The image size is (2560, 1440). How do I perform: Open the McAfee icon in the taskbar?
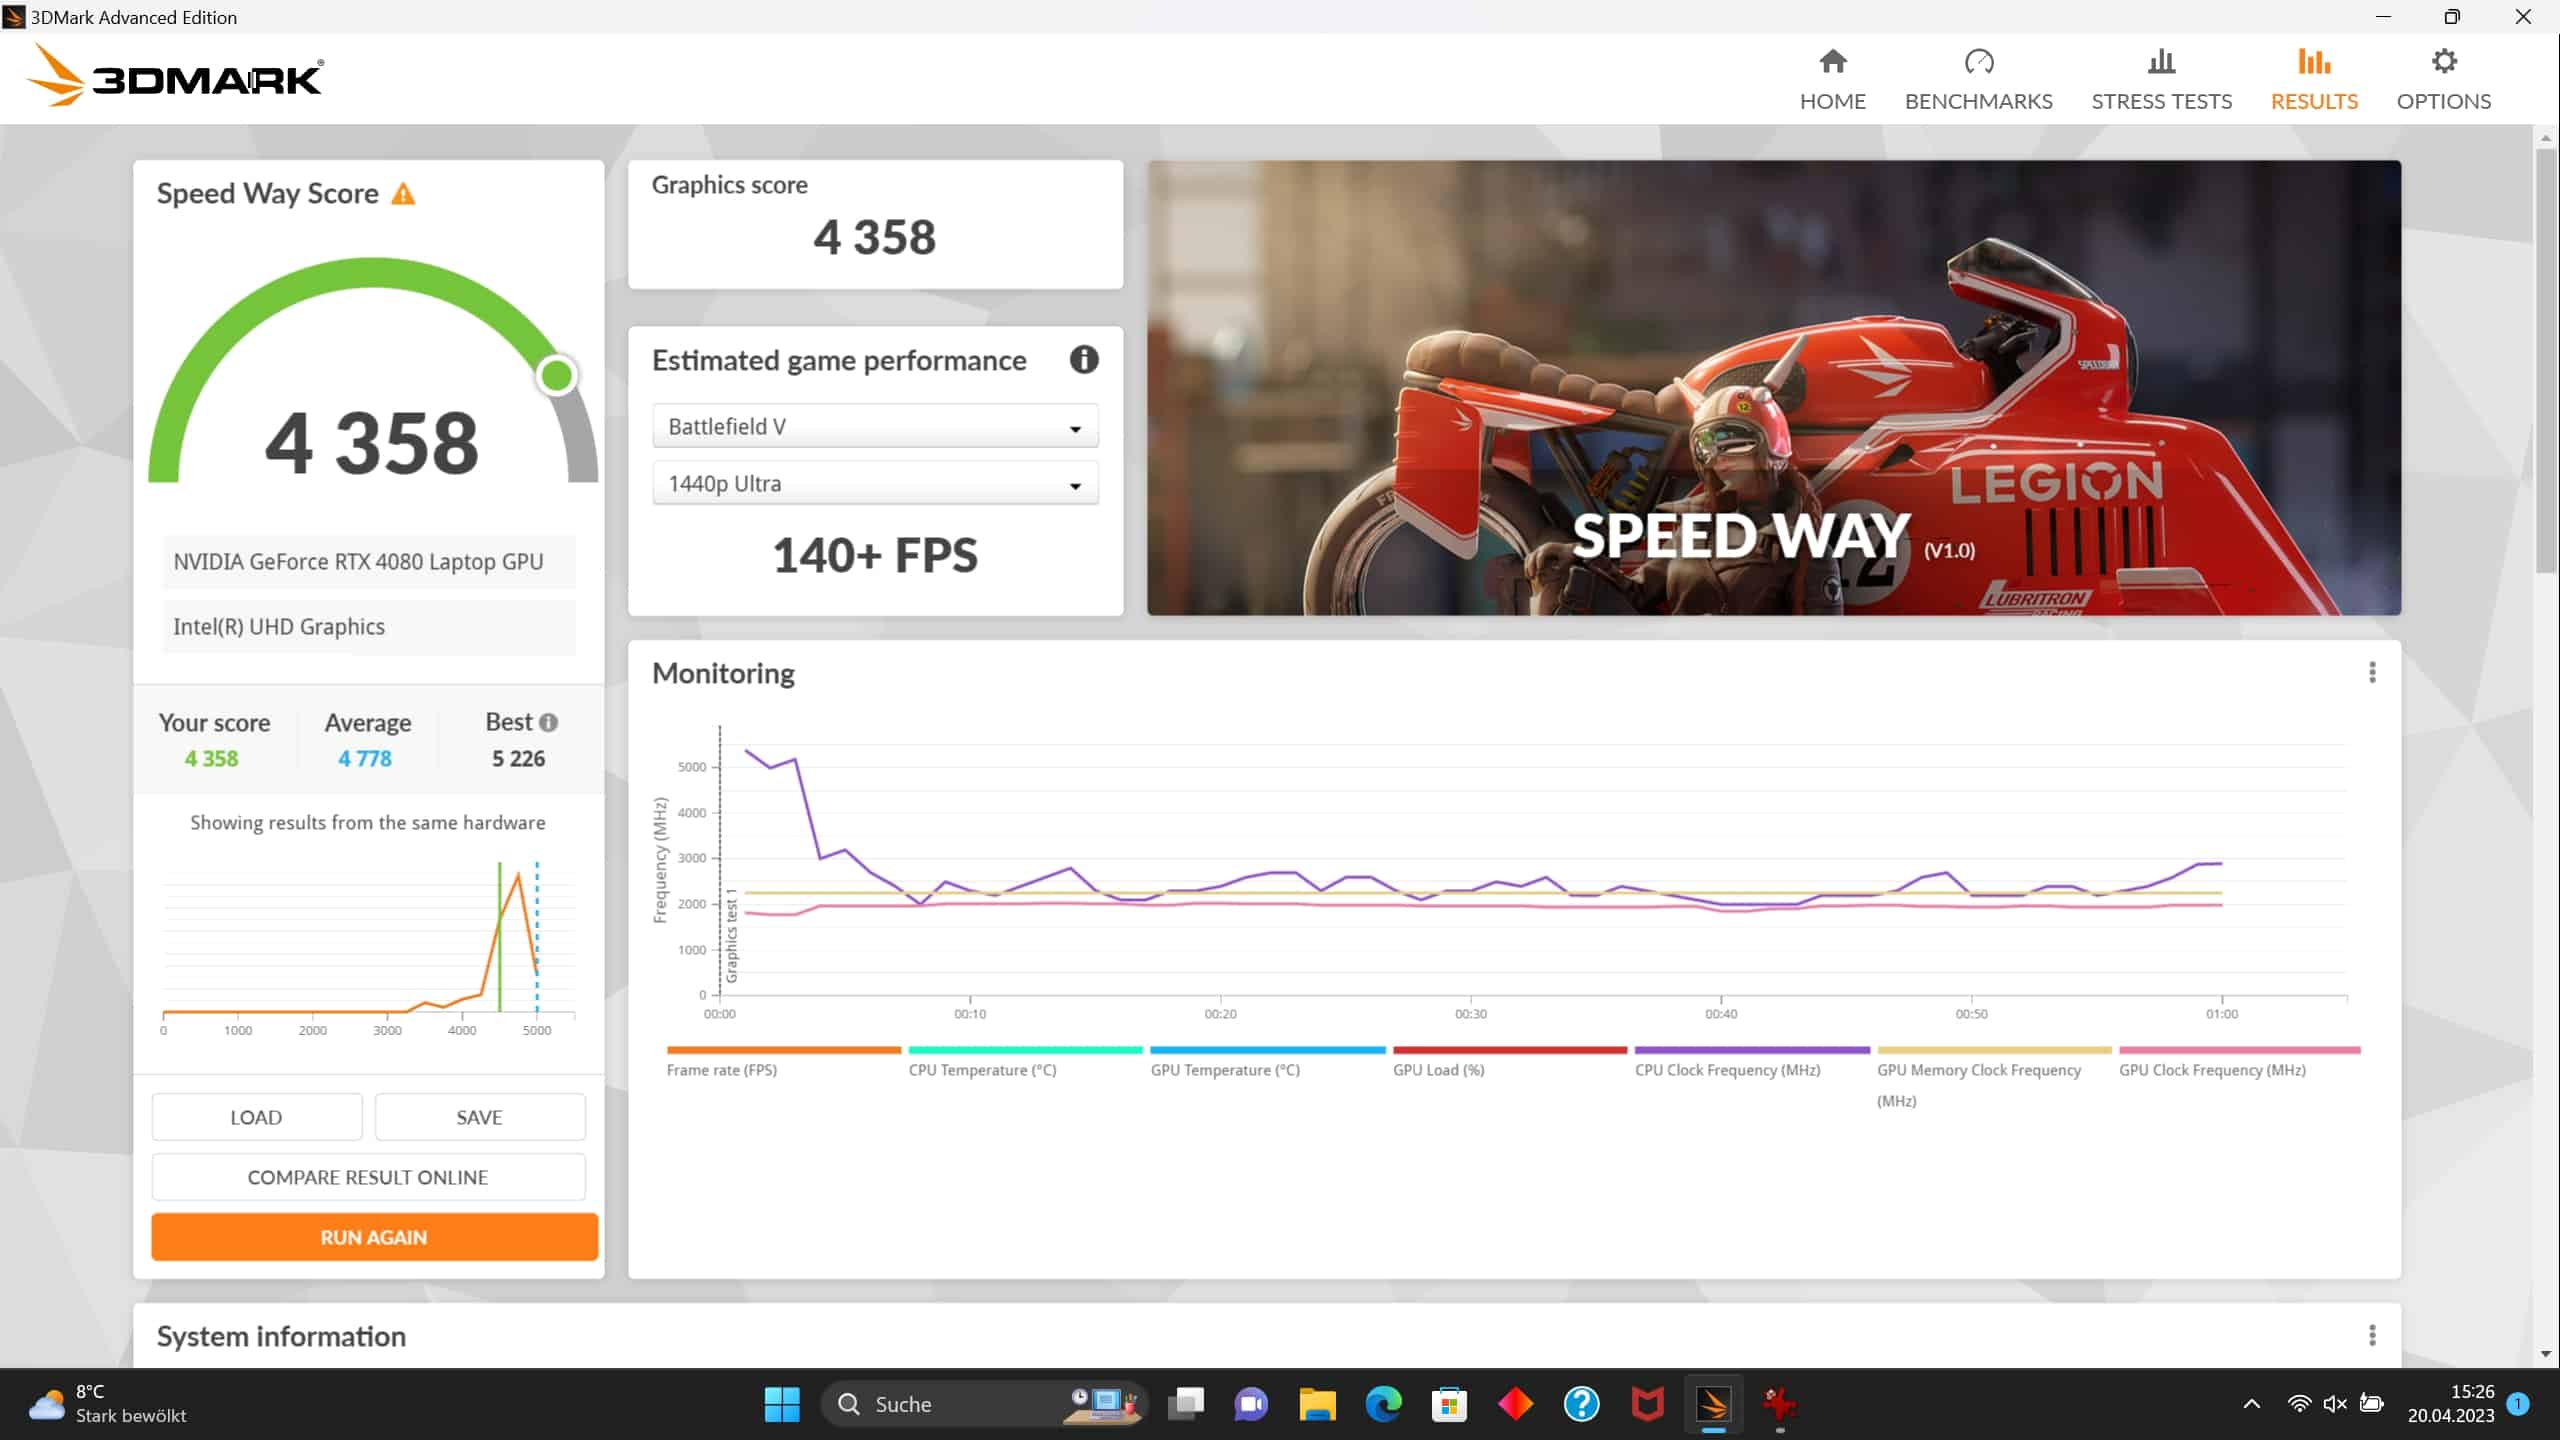pos(1647,1404)
